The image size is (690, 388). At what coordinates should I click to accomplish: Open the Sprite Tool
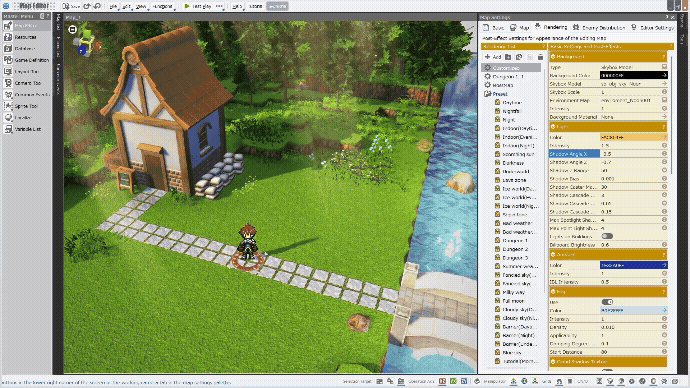26,106
